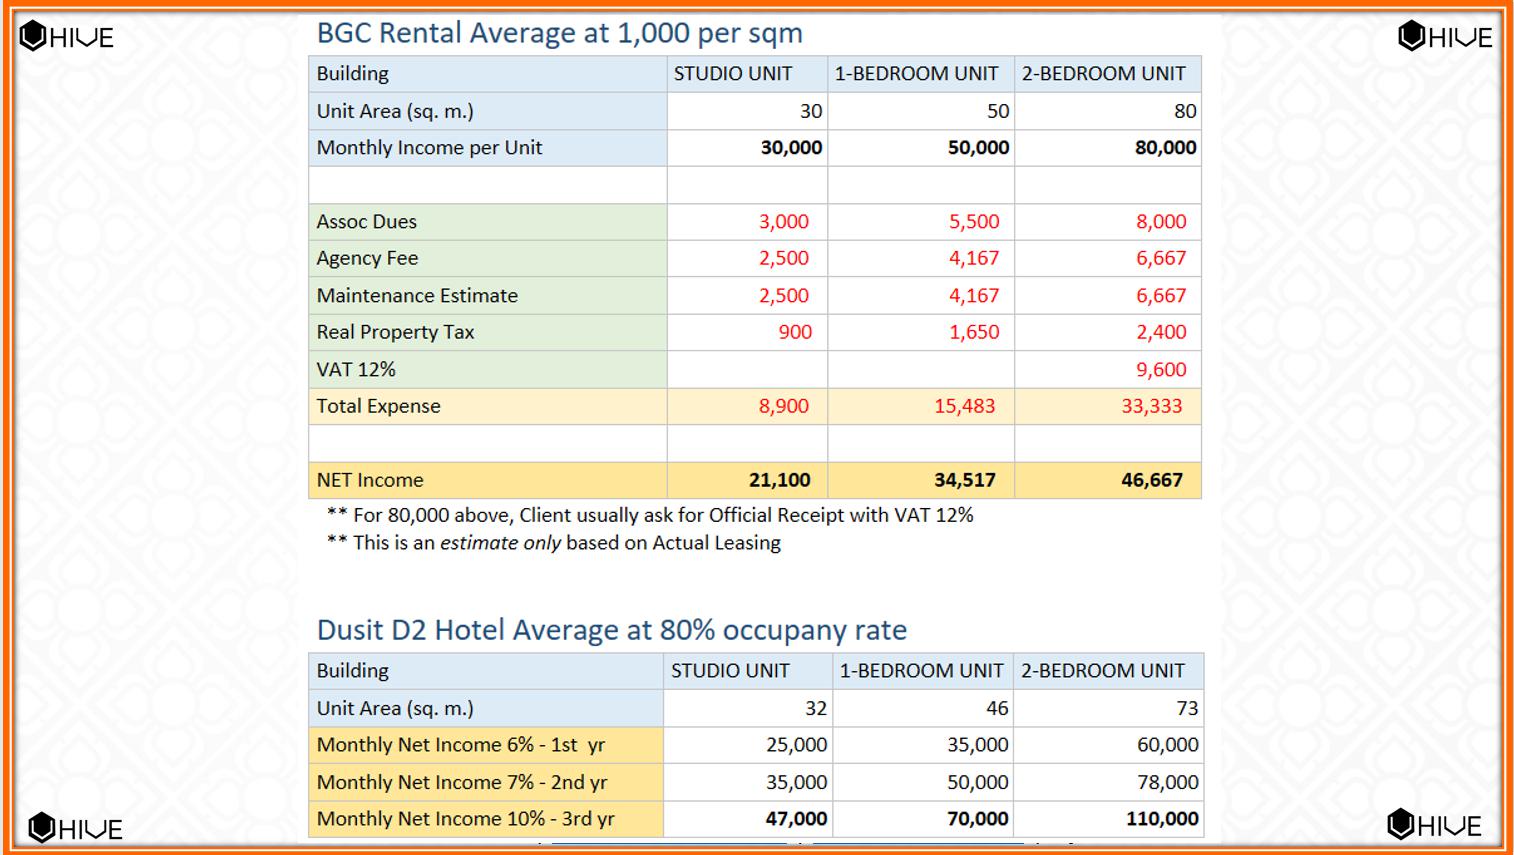Click the VAT 12% value 9,600

pos(1160,369)
